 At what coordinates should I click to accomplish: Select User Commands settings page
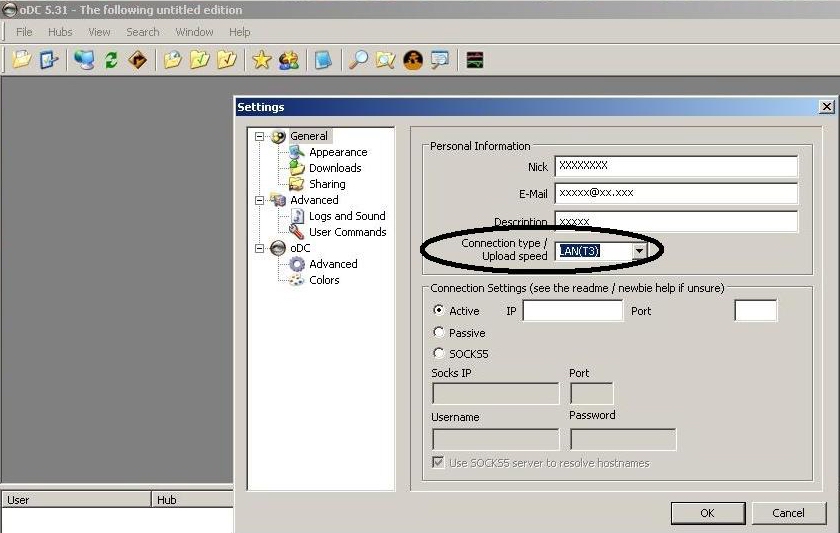click(347, 232)
